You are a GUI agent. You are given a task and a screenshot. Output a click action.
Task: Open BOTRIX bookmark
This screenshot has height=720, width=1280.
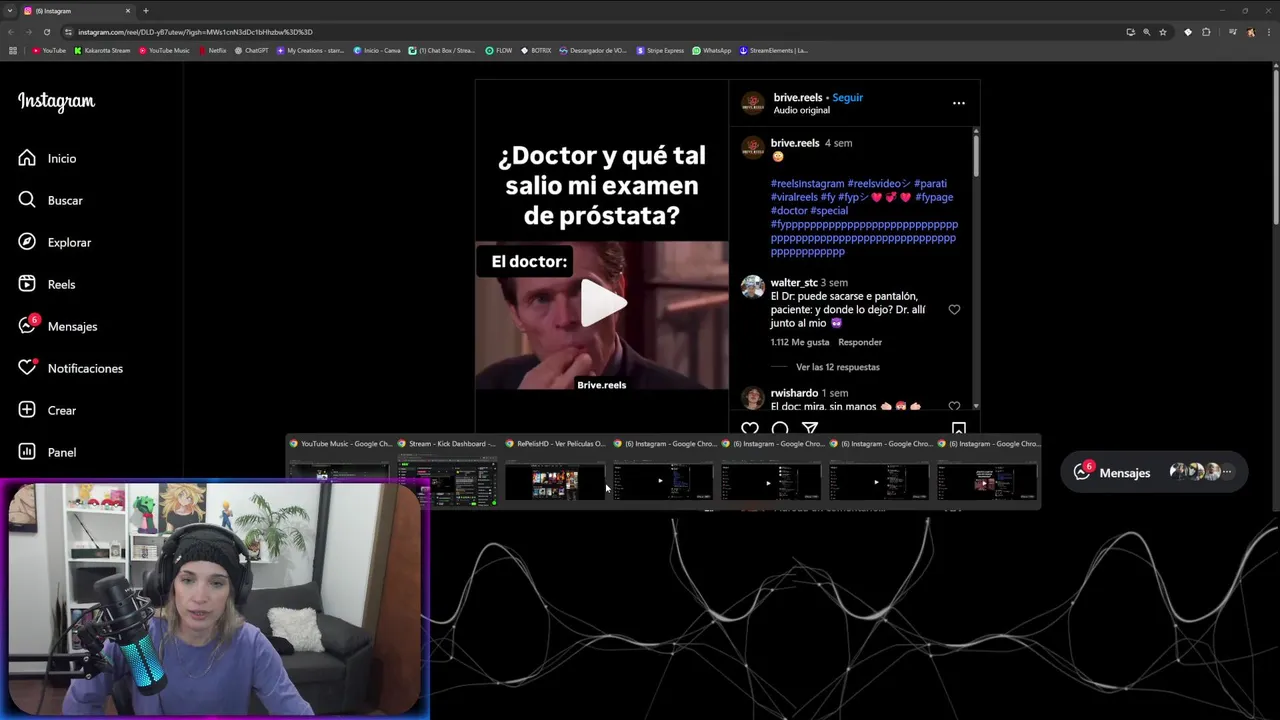[x=536, y=50]
